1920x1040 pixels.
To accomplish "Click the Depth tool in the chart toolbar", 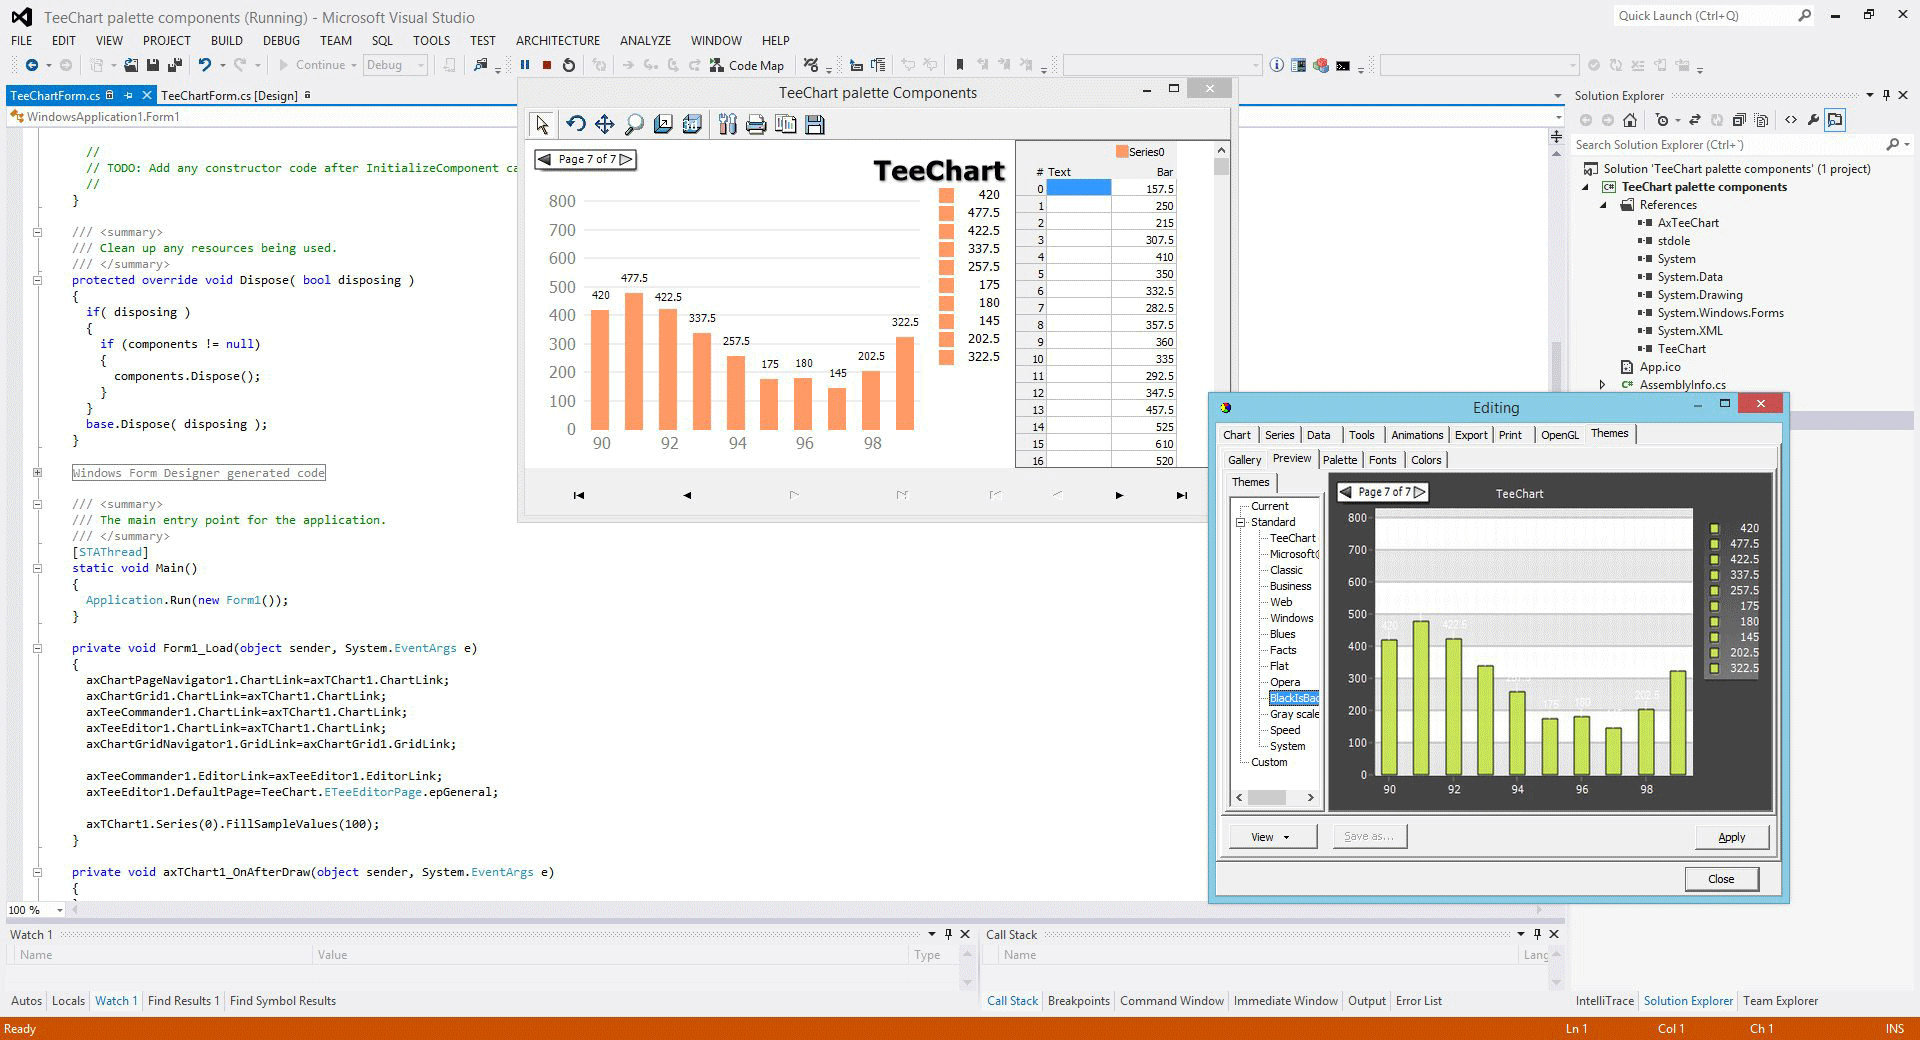I will click(x=662, y=124).
